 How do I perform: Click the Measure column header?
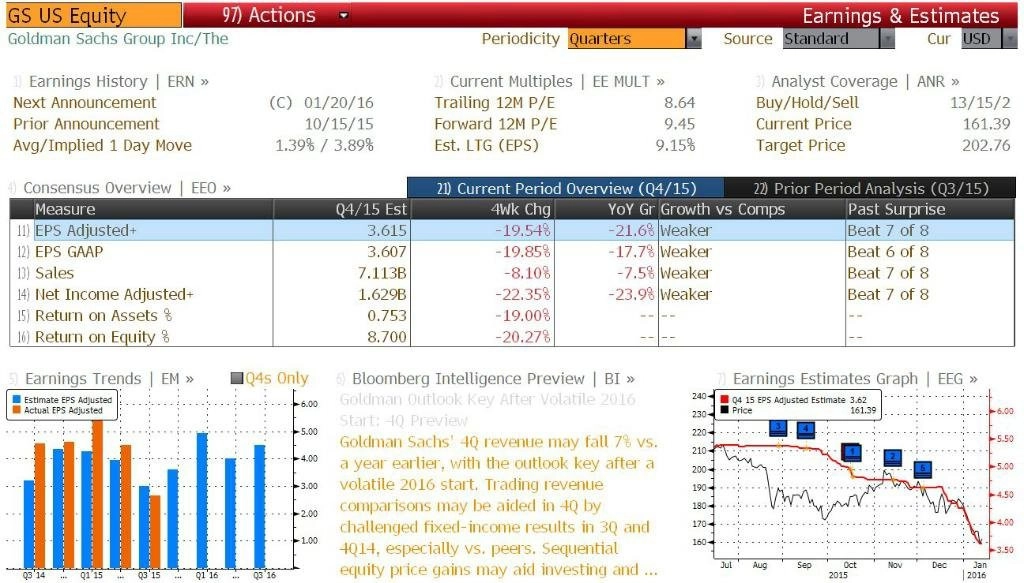(153, 210)
